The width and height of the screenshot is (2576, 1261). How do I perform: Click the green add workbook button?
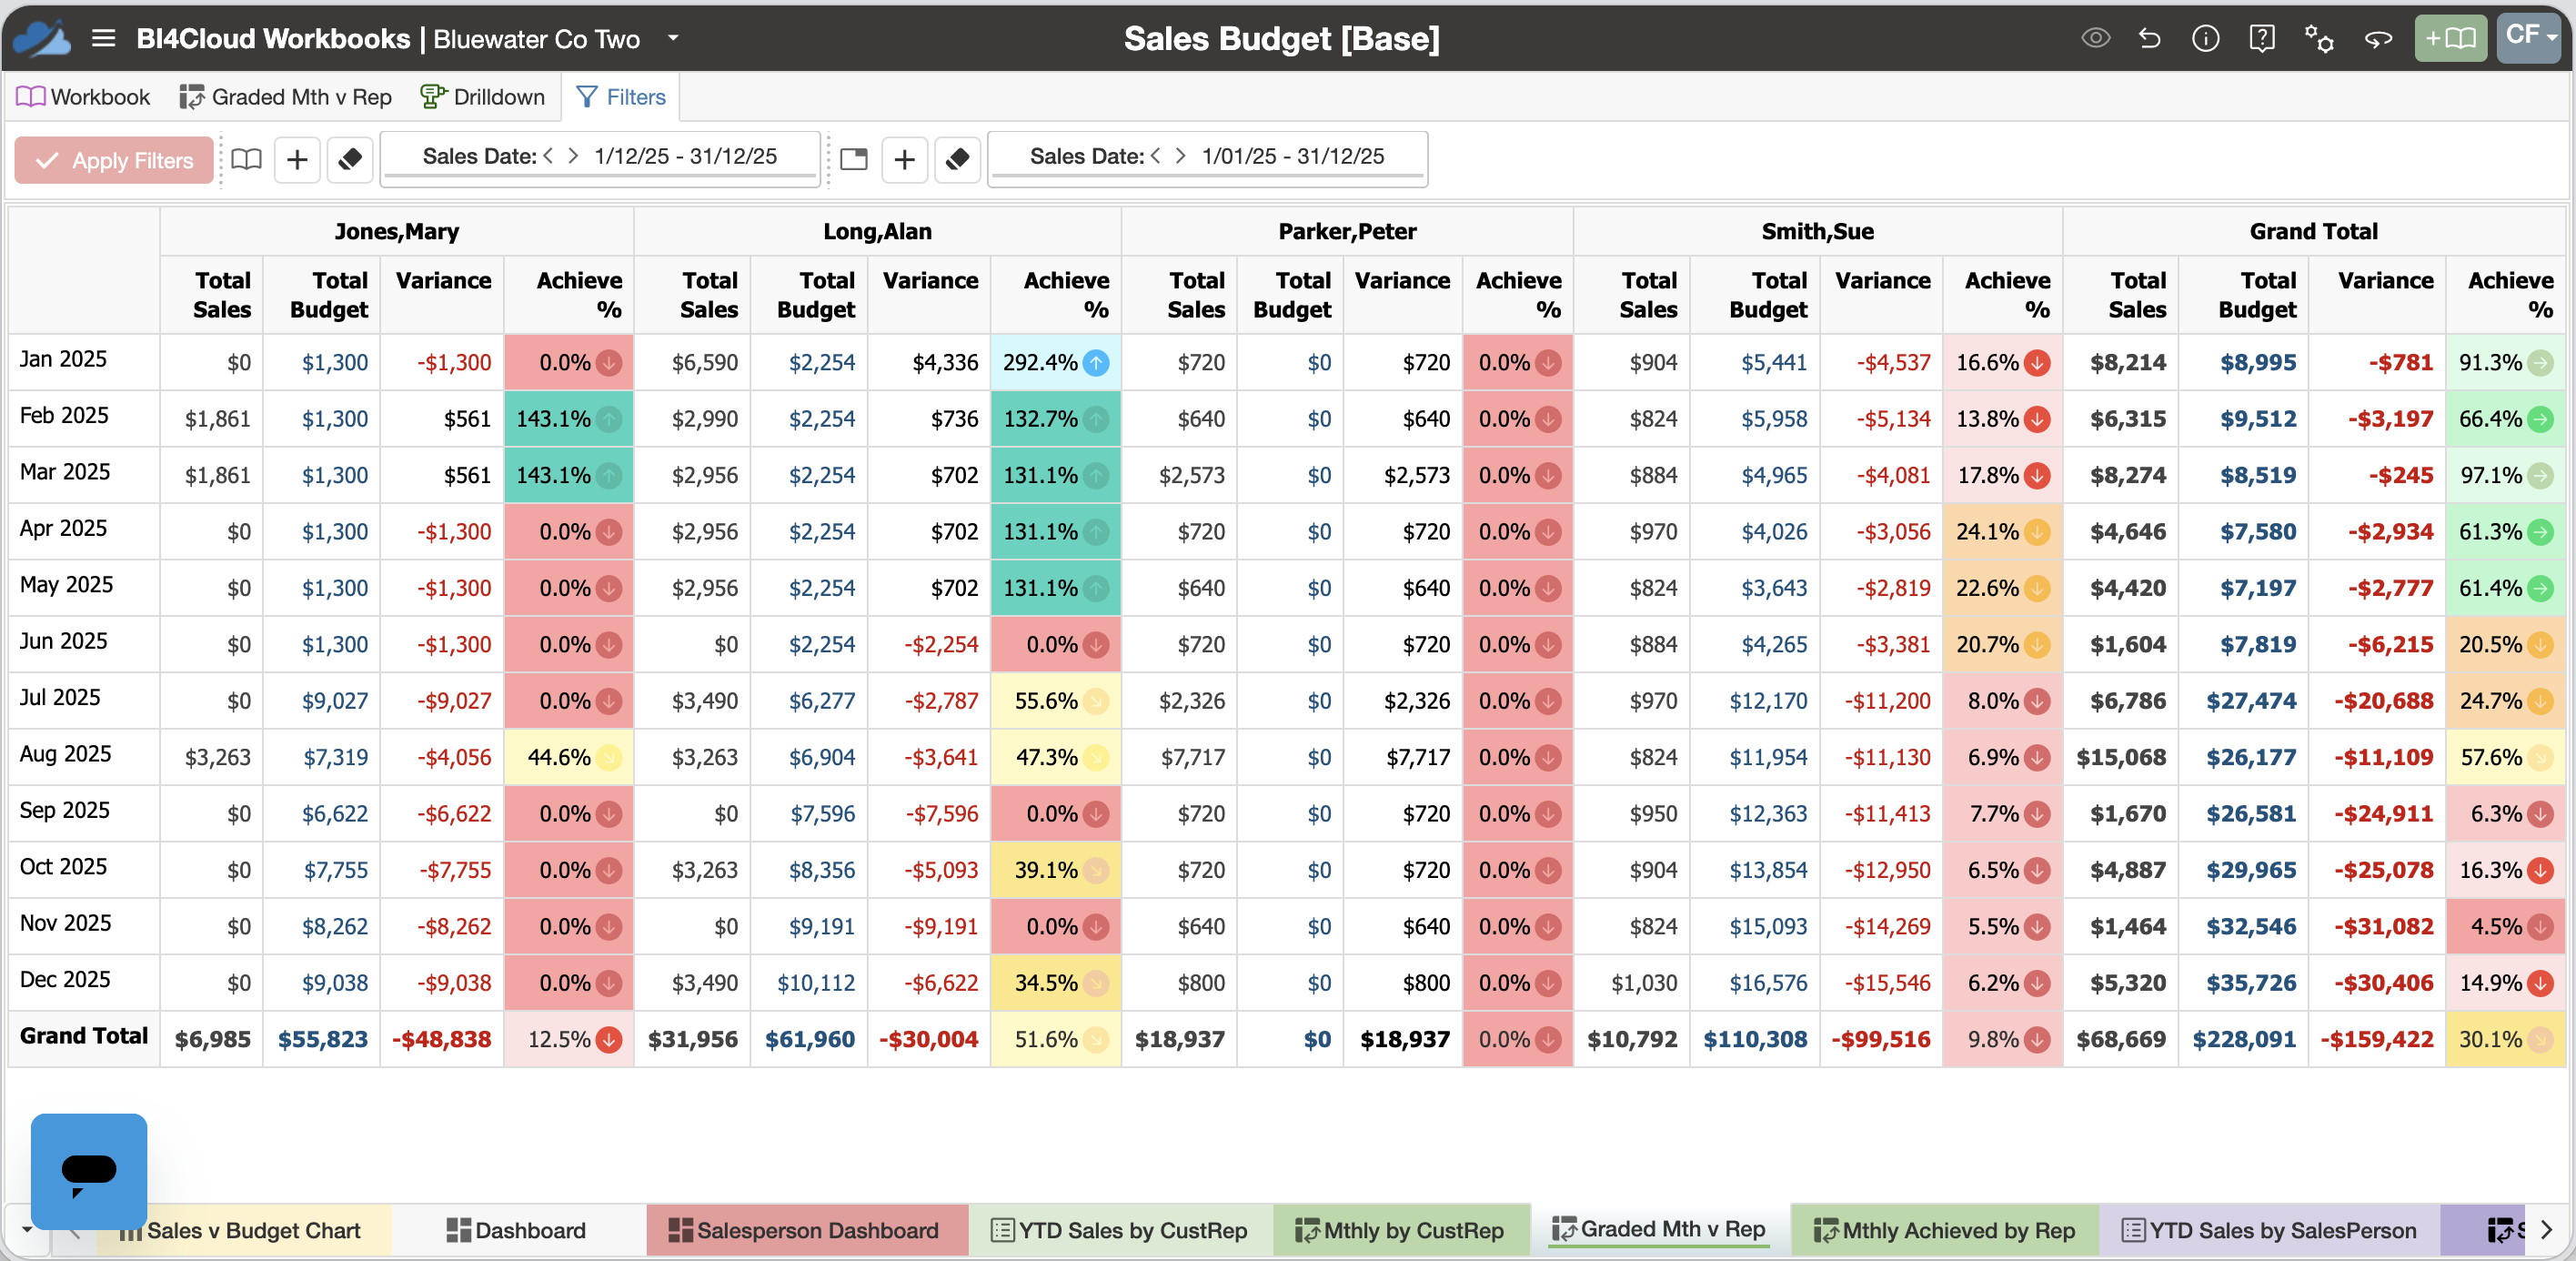pyautogui.click(x=2450, y=38)
